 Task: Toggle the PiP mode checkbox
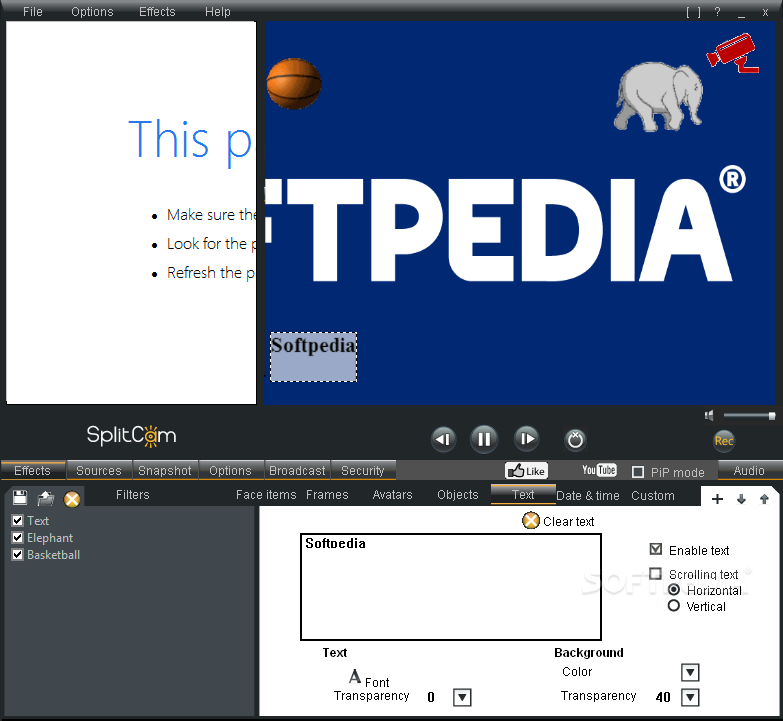(638, 472)
